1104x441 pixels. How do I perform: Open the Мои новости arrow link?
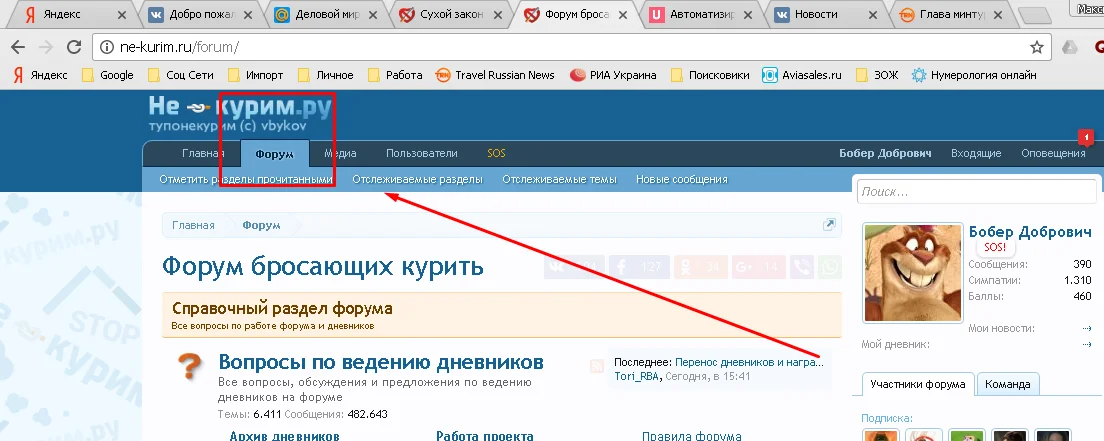1087,328
